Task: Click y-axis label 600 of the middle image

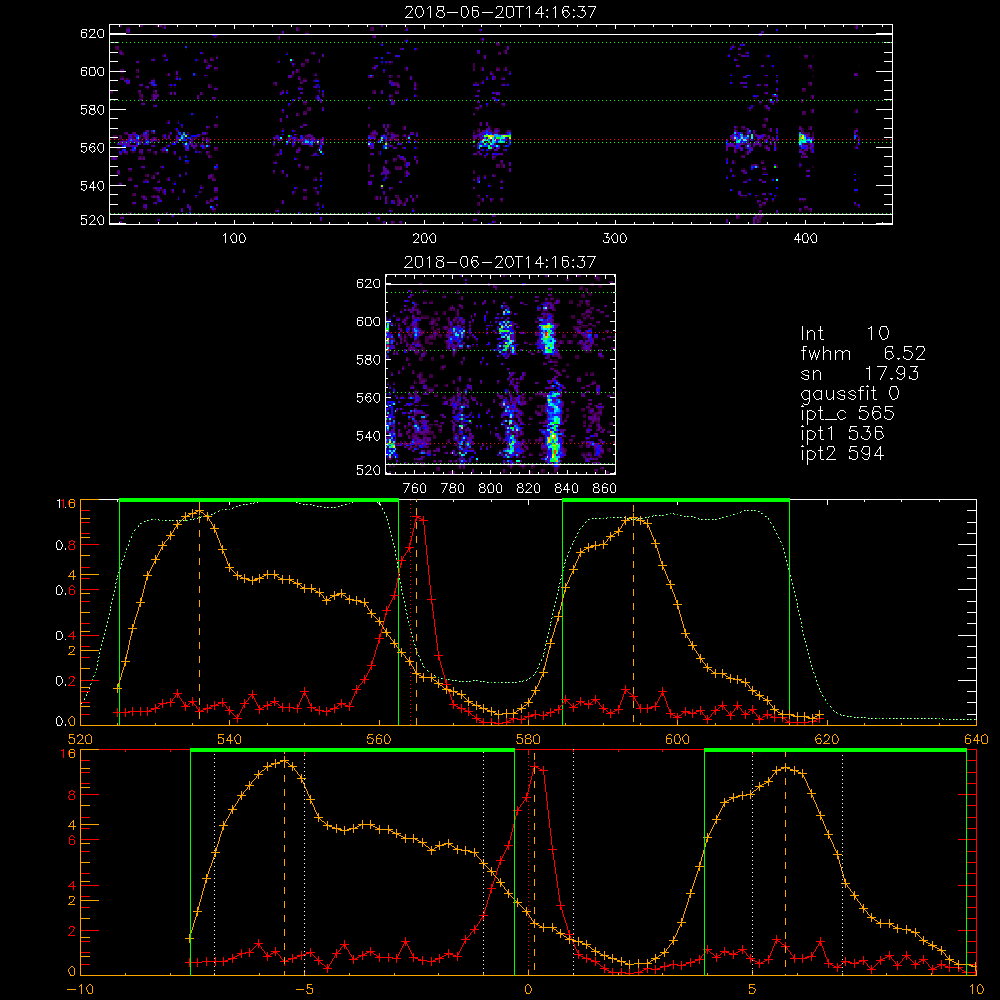Action: pyautogui.click(x=369, y=321)
